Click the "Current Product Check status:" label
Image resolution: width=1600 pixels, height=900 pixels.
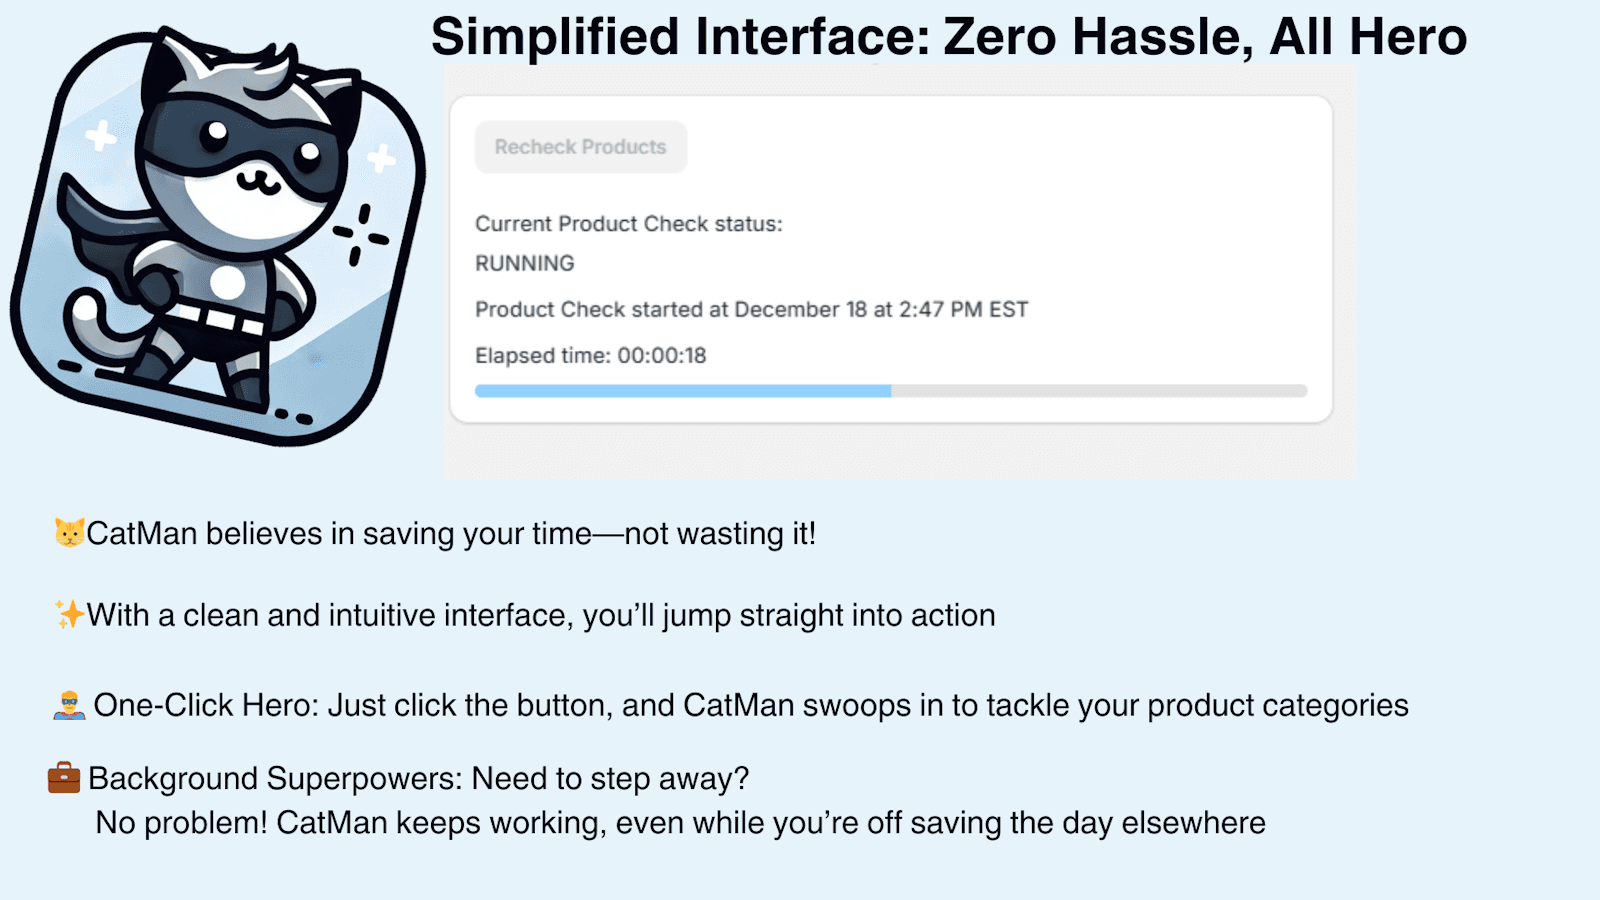(628, 224)
